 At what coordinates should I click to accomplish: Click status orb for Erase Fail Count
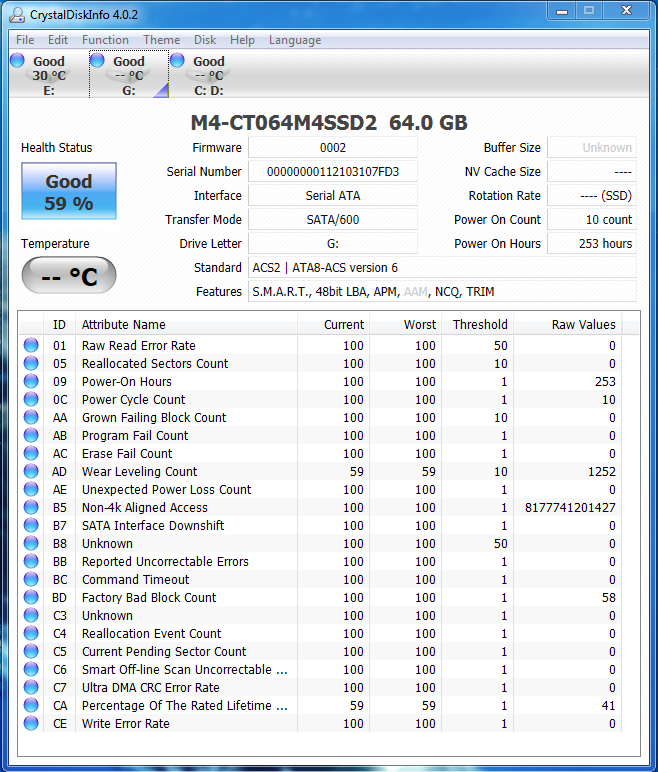pos(31,453)
